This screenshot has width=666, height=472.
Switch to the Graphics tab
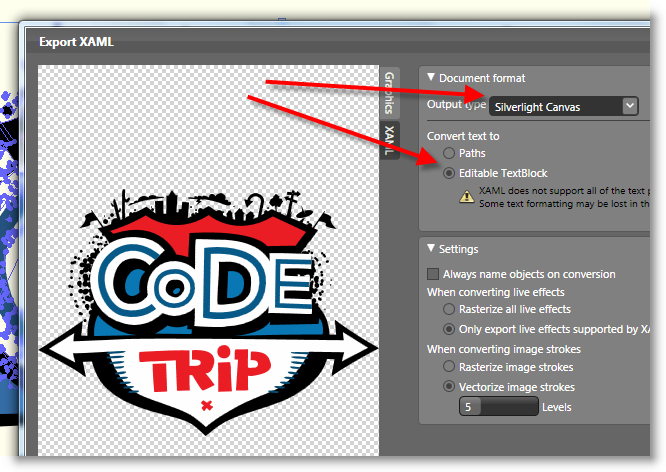(389, 93)
